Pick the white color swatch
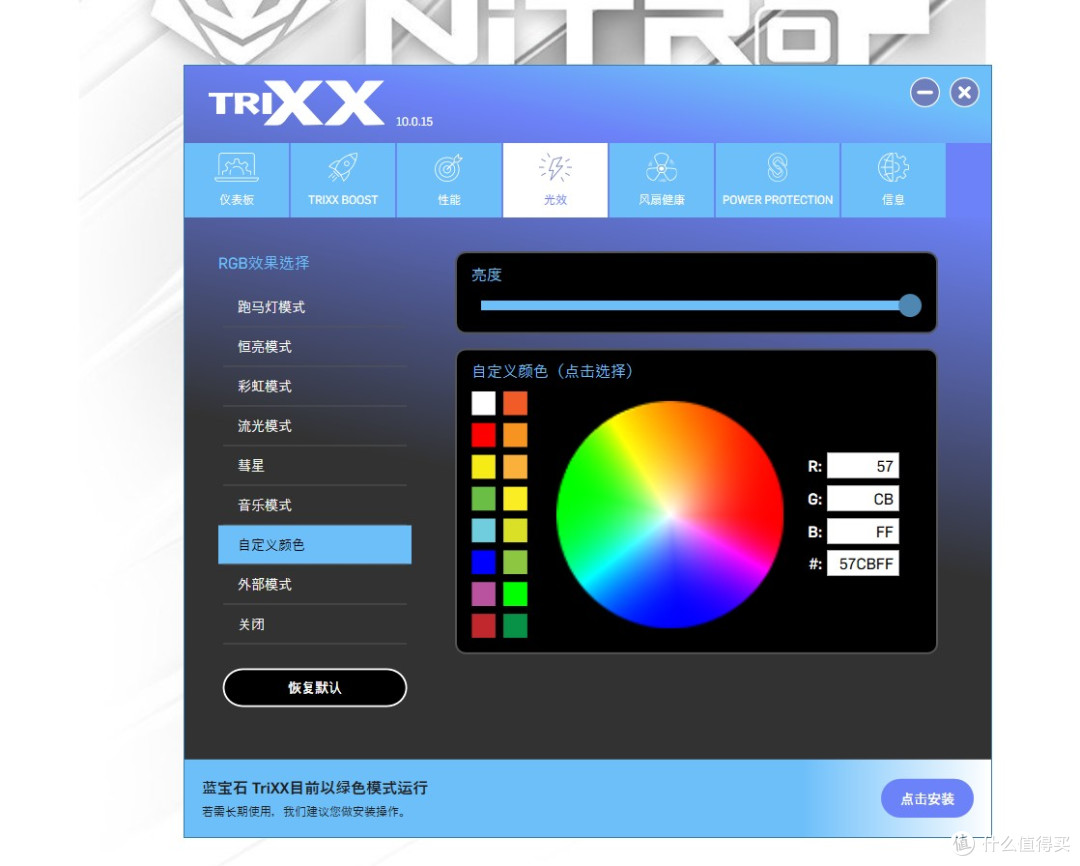Image resolution: width=1080 pixels, height=866 pixels. [484, 403]
